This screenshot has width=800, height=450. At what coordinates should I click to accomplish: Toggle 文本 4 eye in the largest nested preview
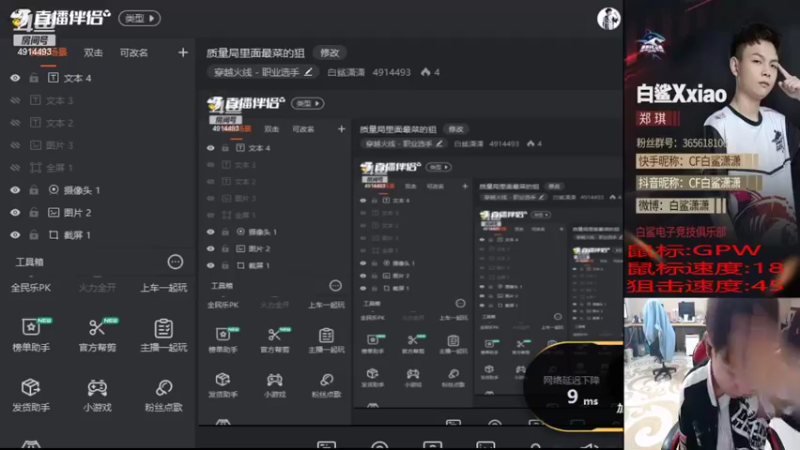click(x=210, y=148)
